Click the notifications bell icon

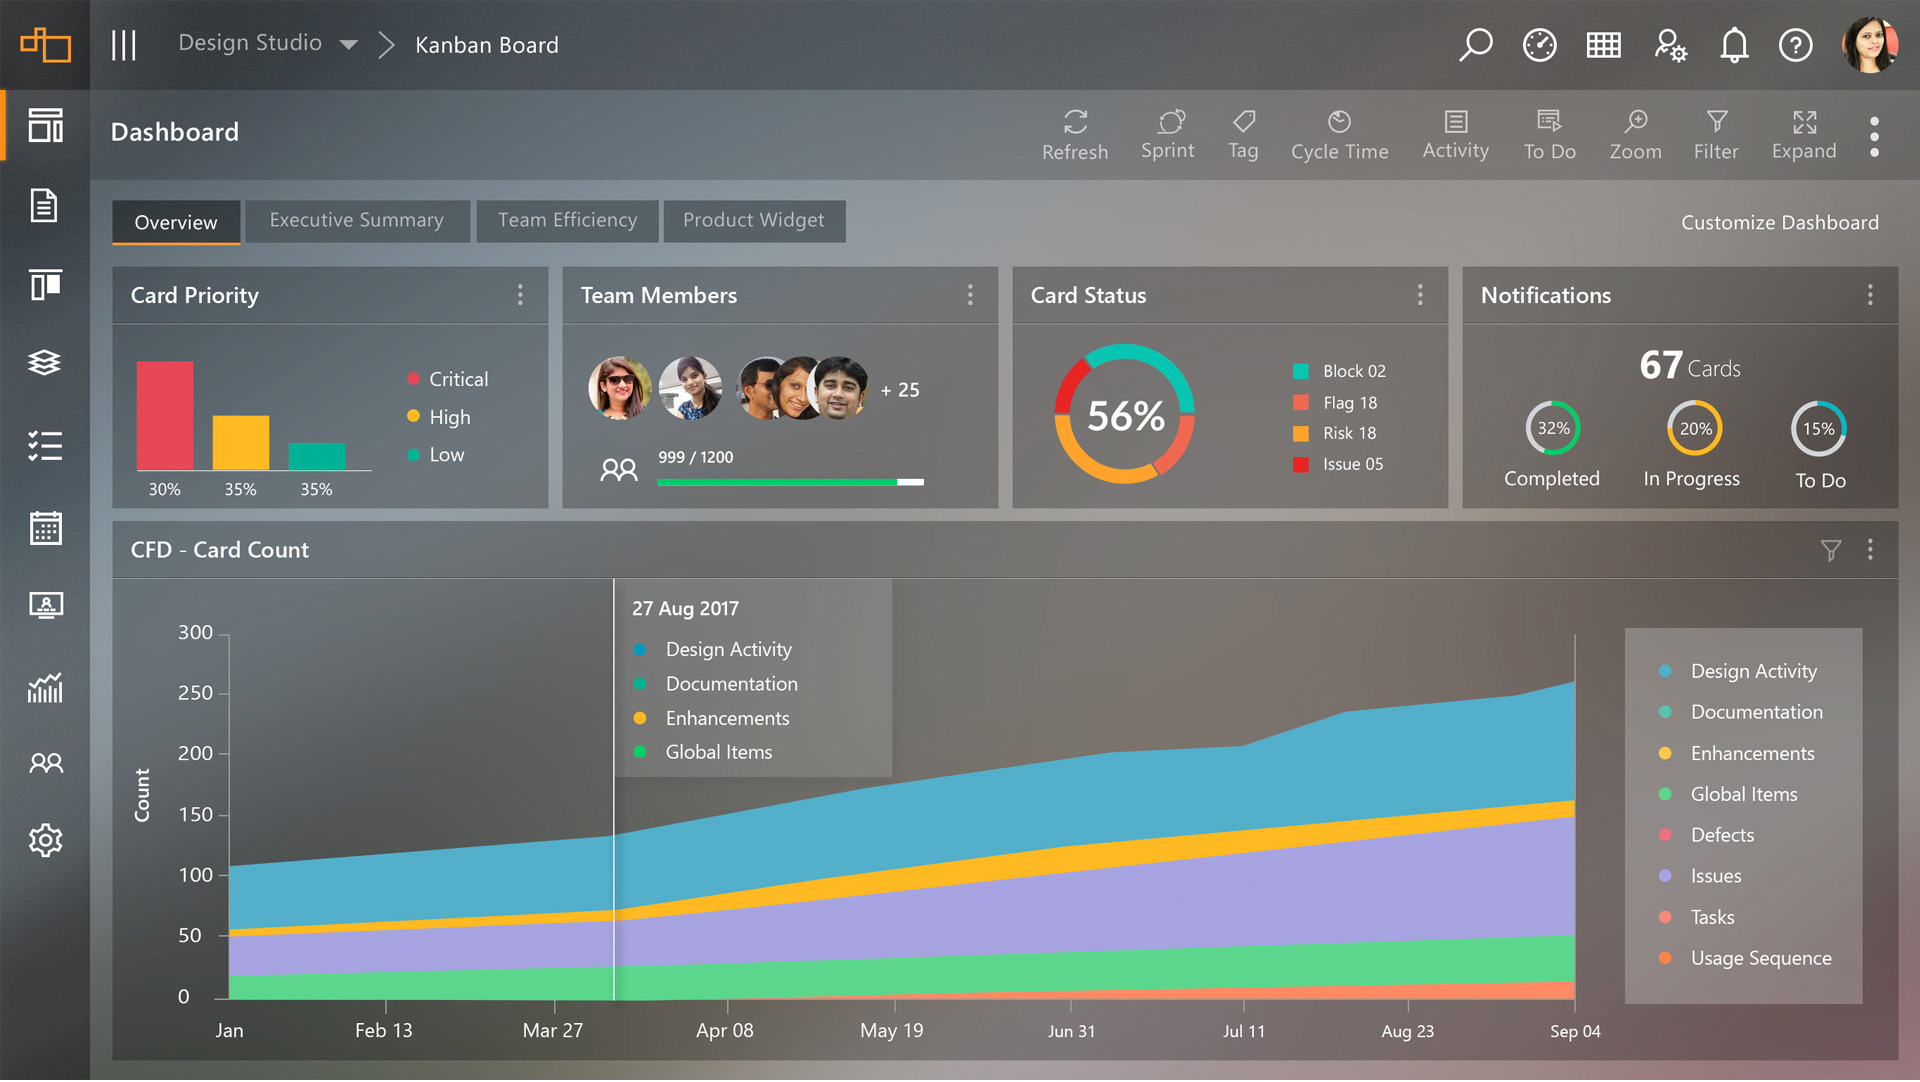1734,45
